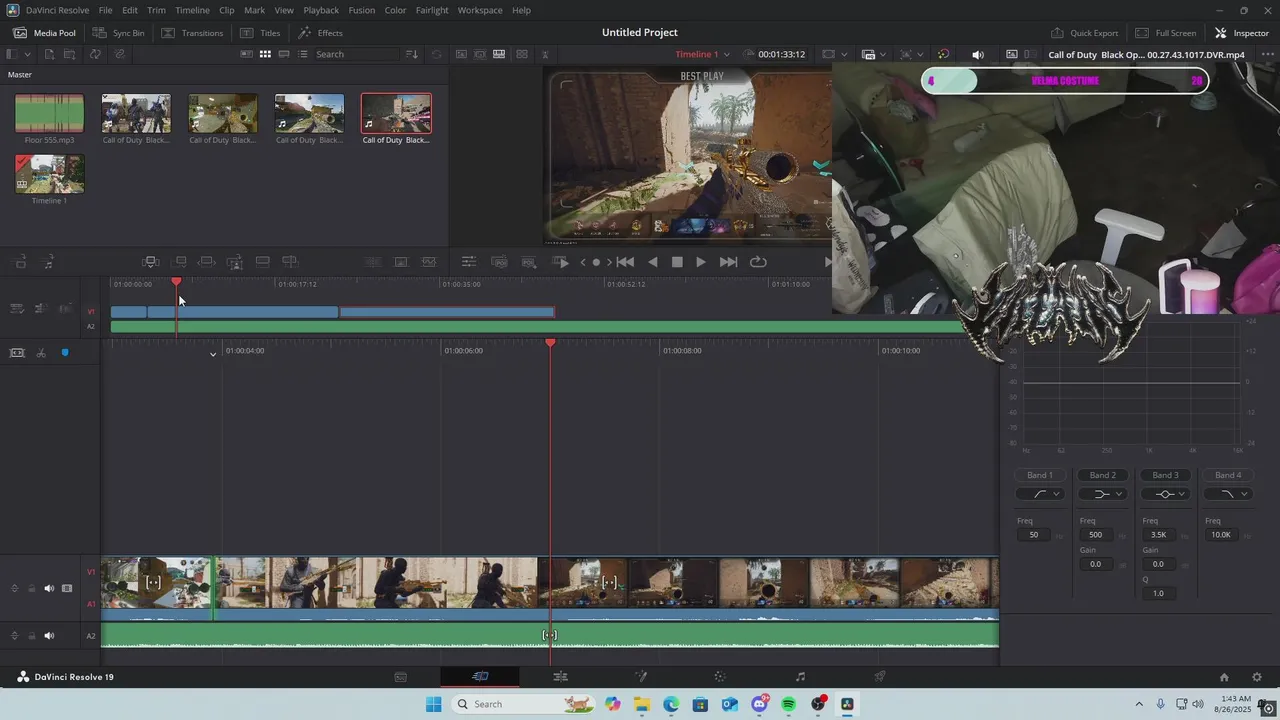
Task: Open the Transitions panel
Action: 192,33
